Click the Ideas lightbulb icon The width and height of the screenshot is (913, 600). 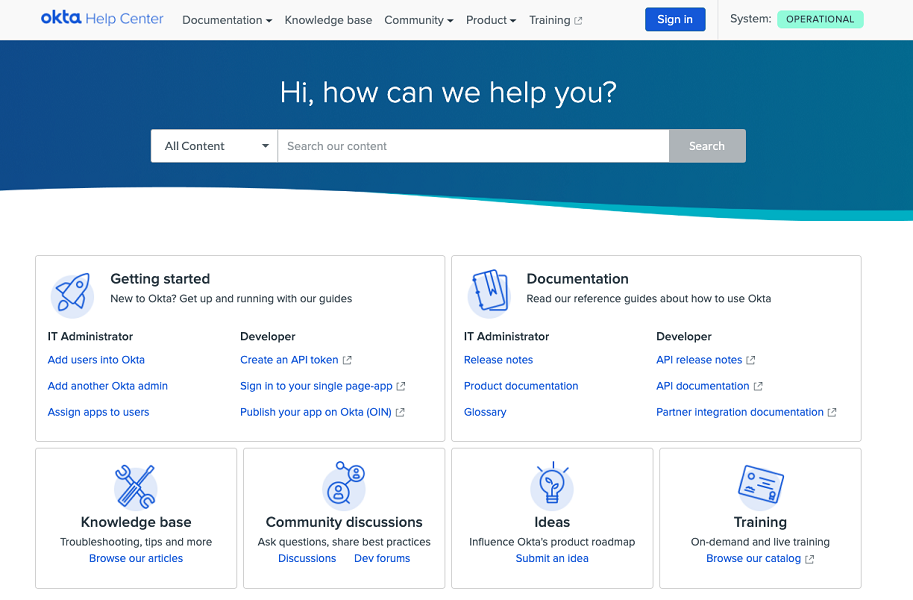coord(552,486)
